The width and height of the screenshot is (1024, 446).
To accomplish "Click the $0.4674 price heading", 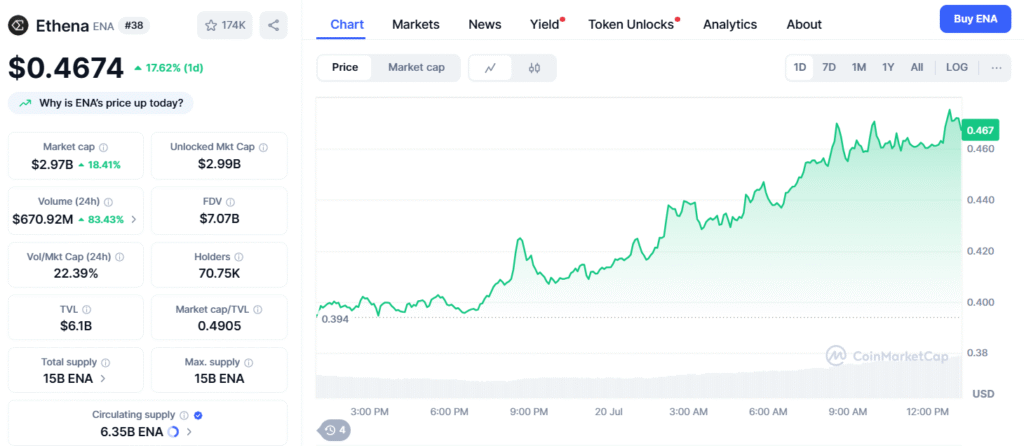I will click(x=66, y=68).
